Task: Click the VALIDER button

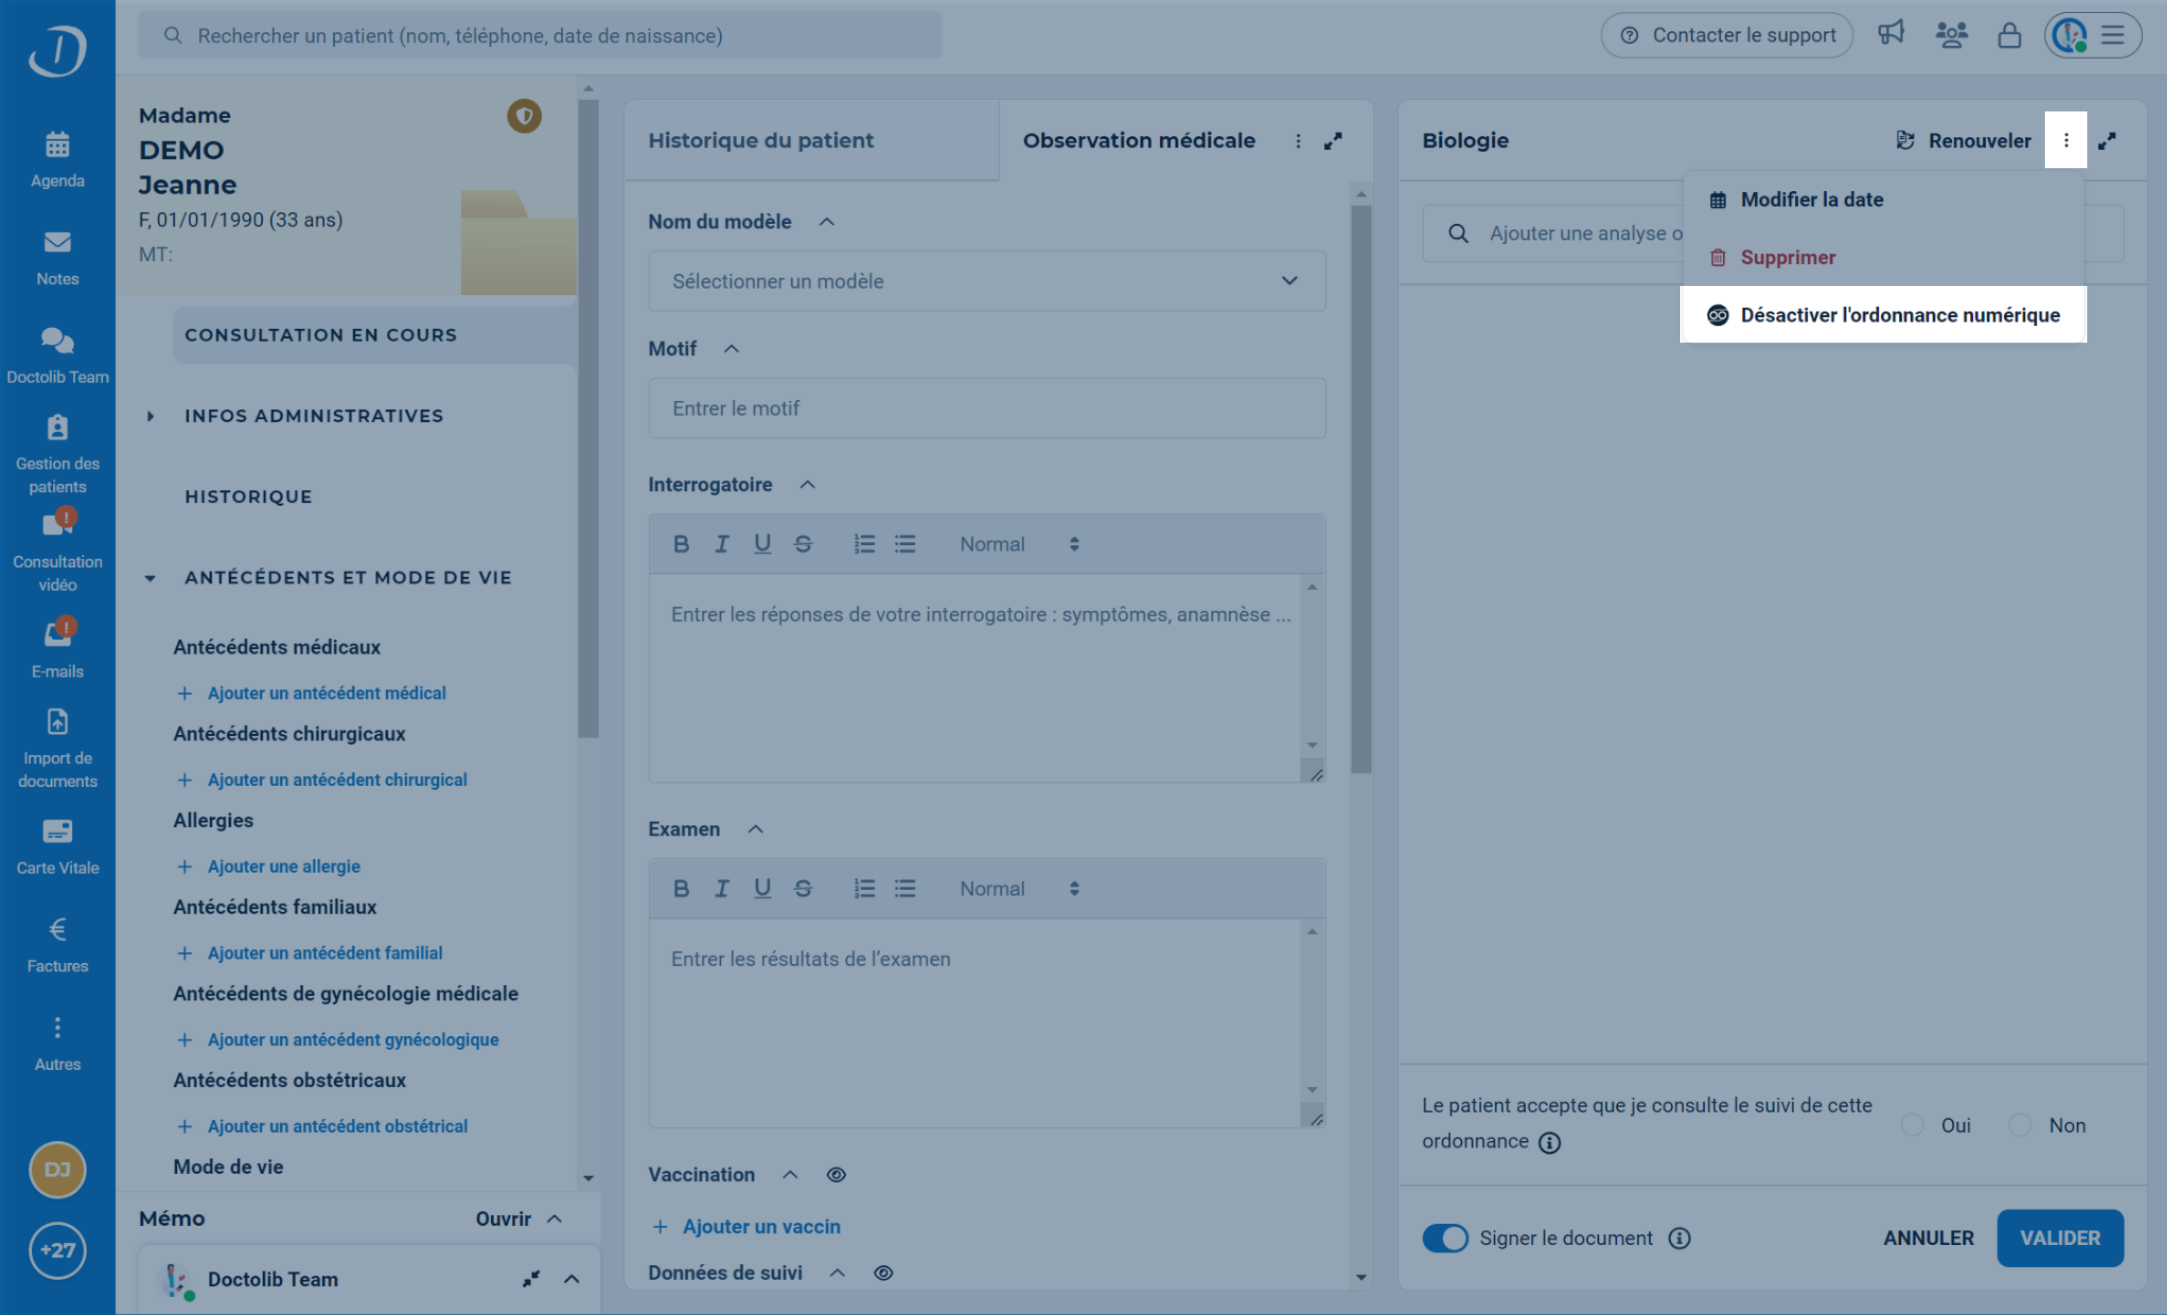Action: [2059, 1238]
